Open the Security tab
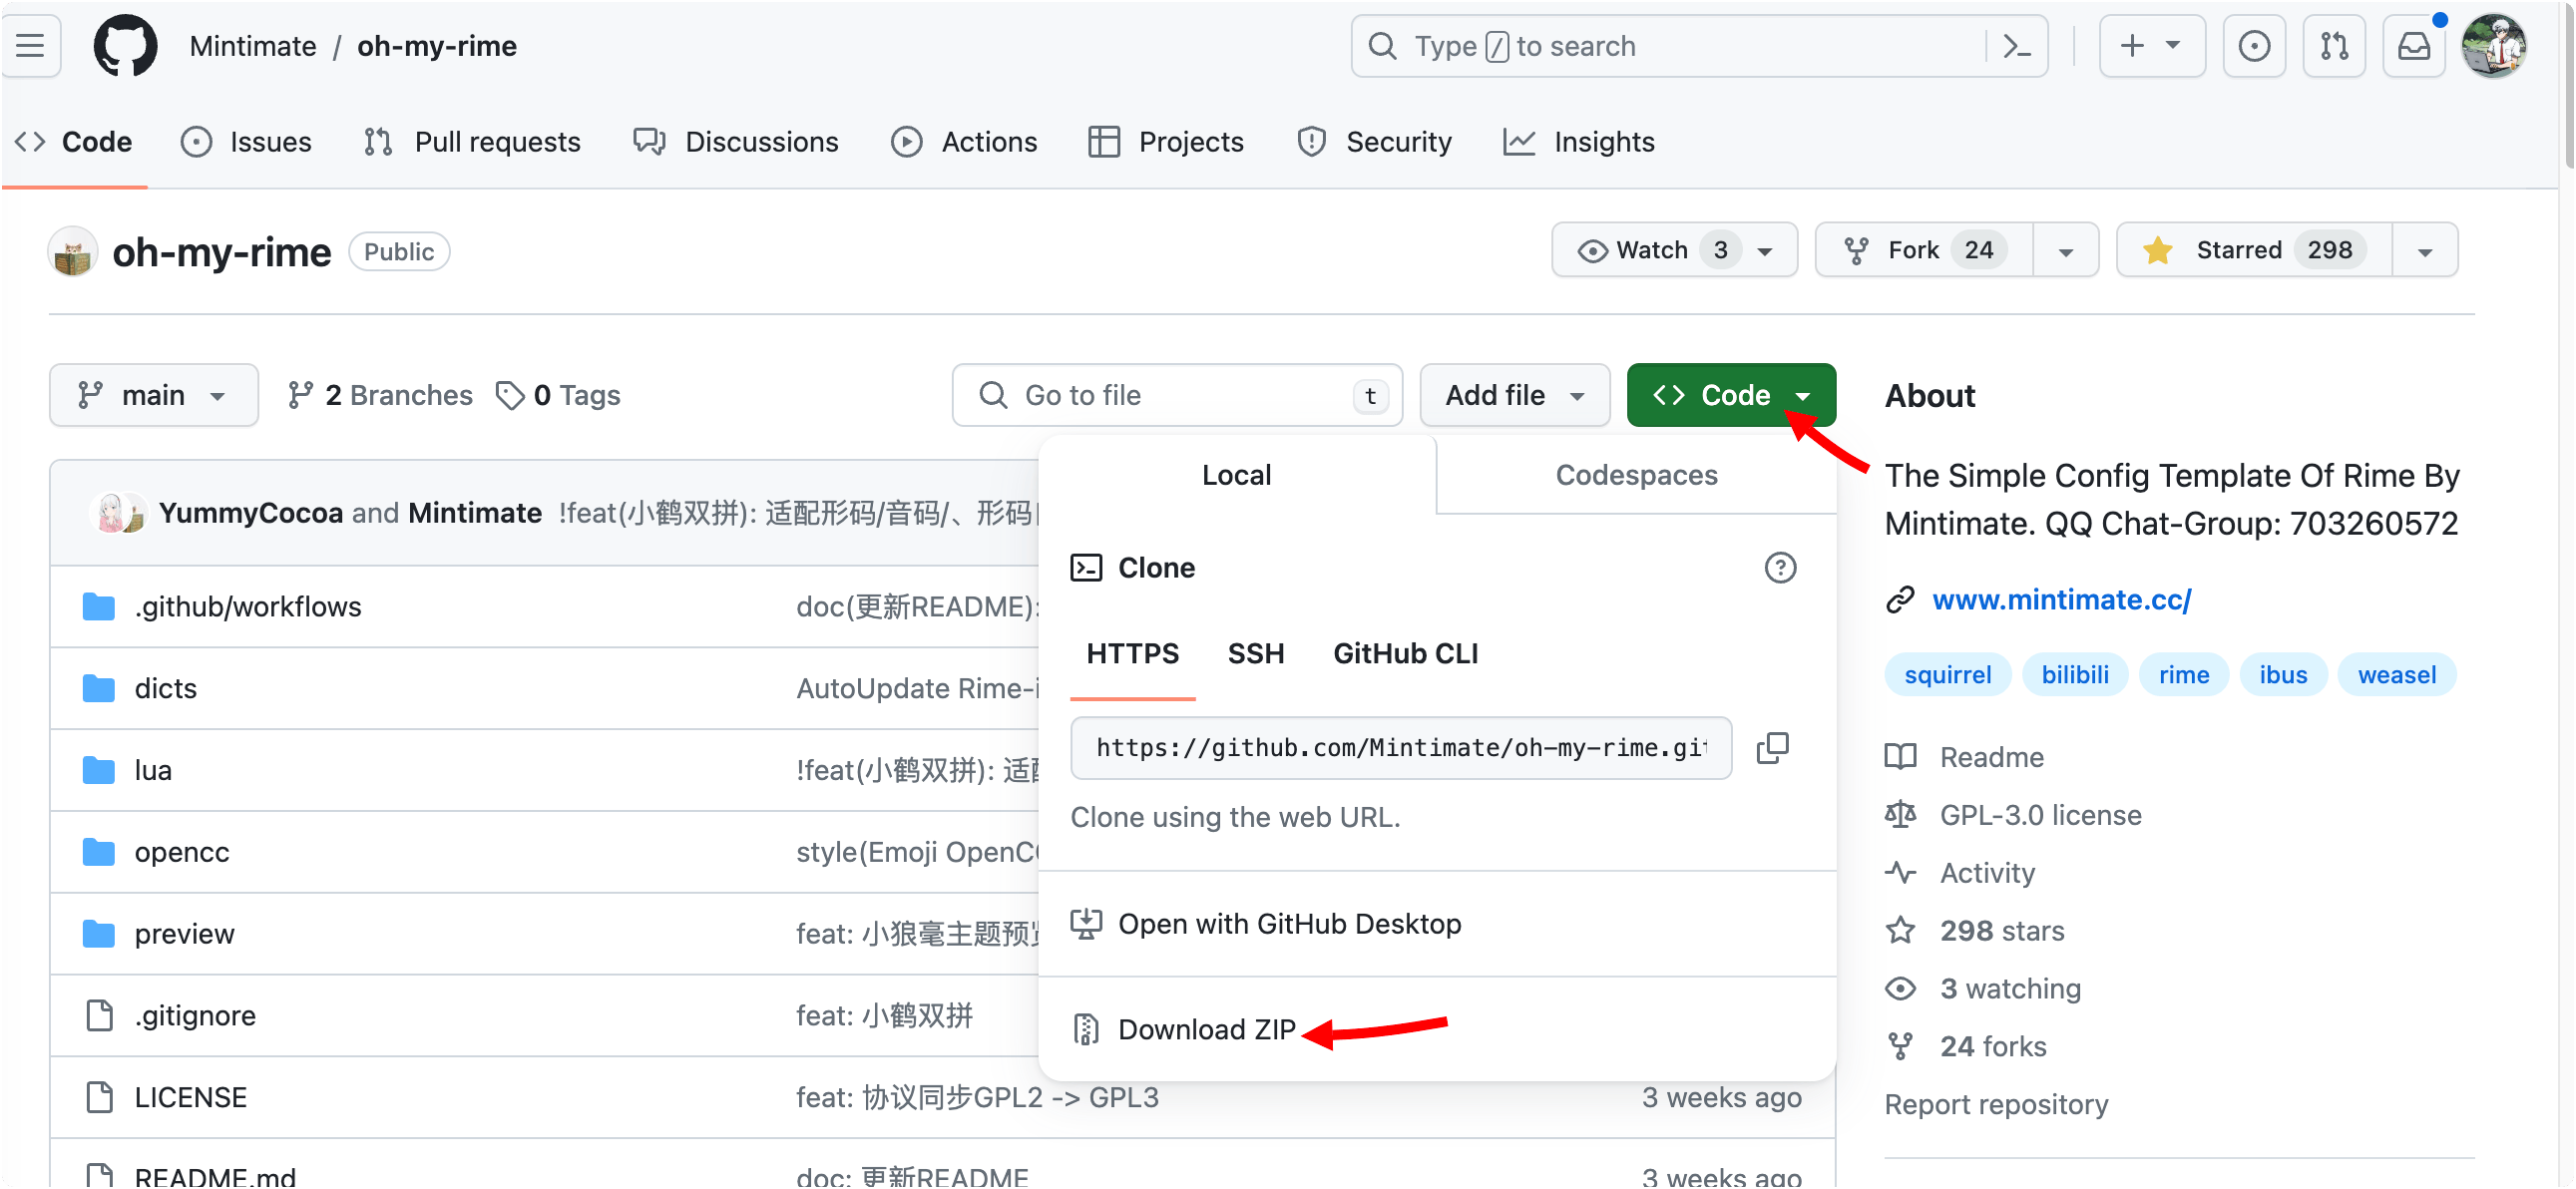Viewport: 2576px width, 1189px height. 1374,142
